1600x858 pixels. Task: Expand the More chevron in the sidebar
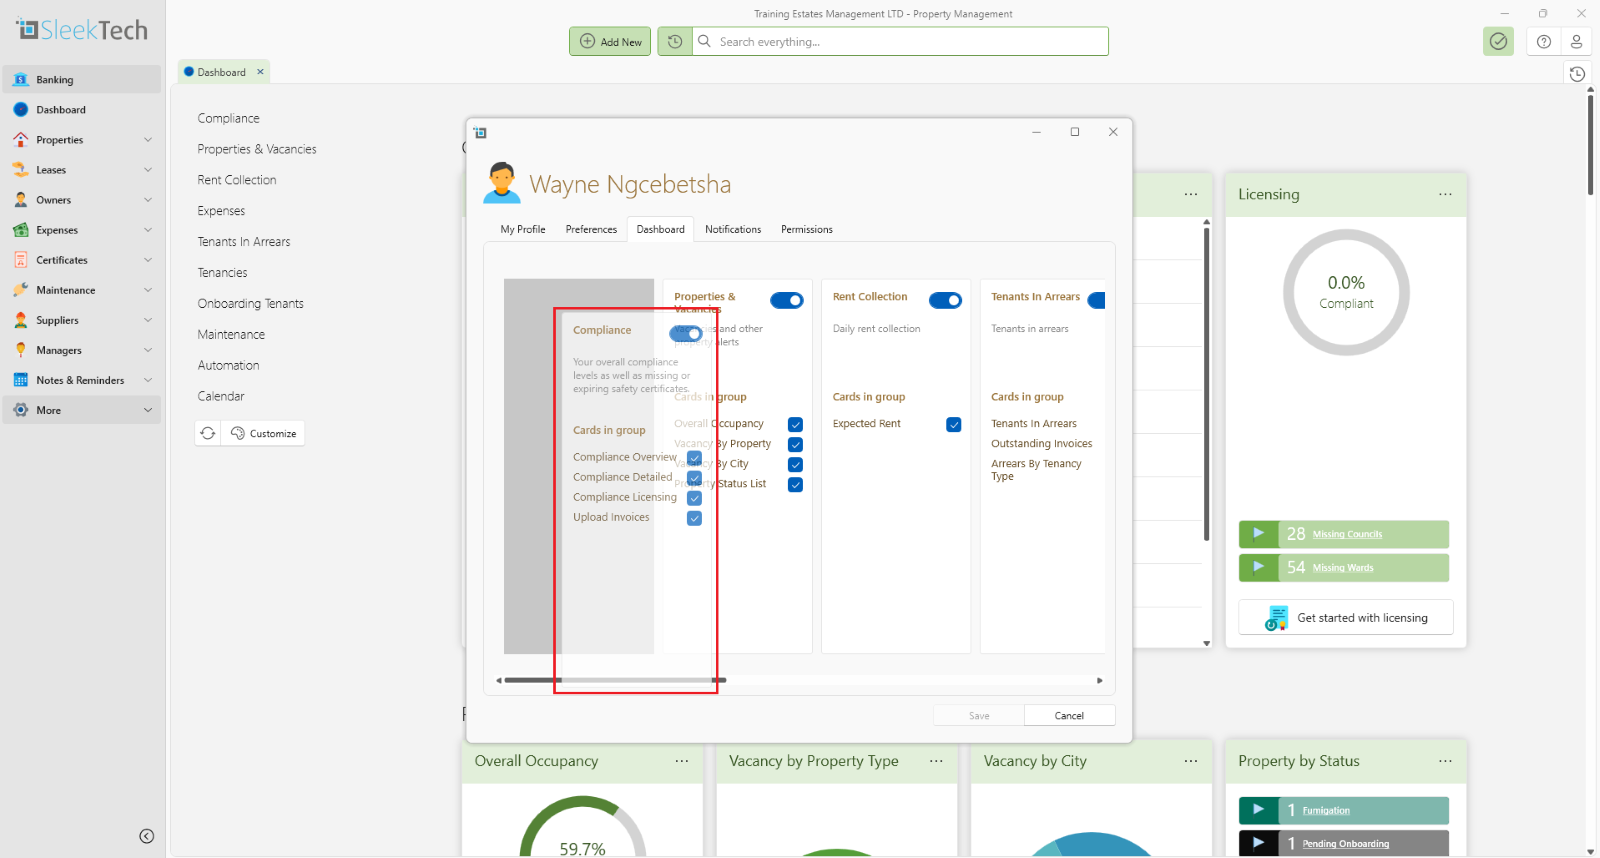click(x=148, y=410)
